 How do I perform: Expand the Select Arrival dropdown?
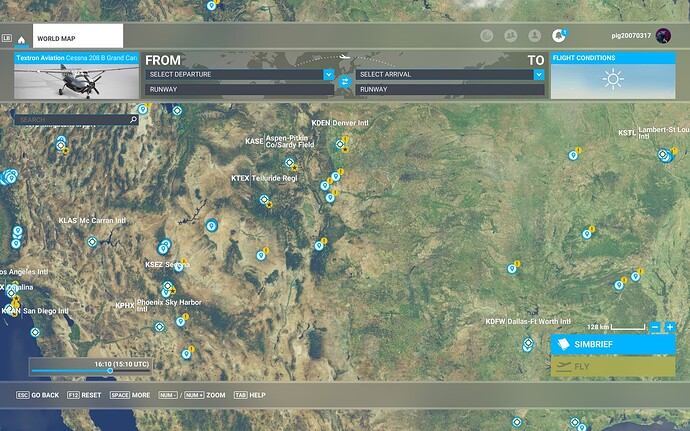coord(538,74)
